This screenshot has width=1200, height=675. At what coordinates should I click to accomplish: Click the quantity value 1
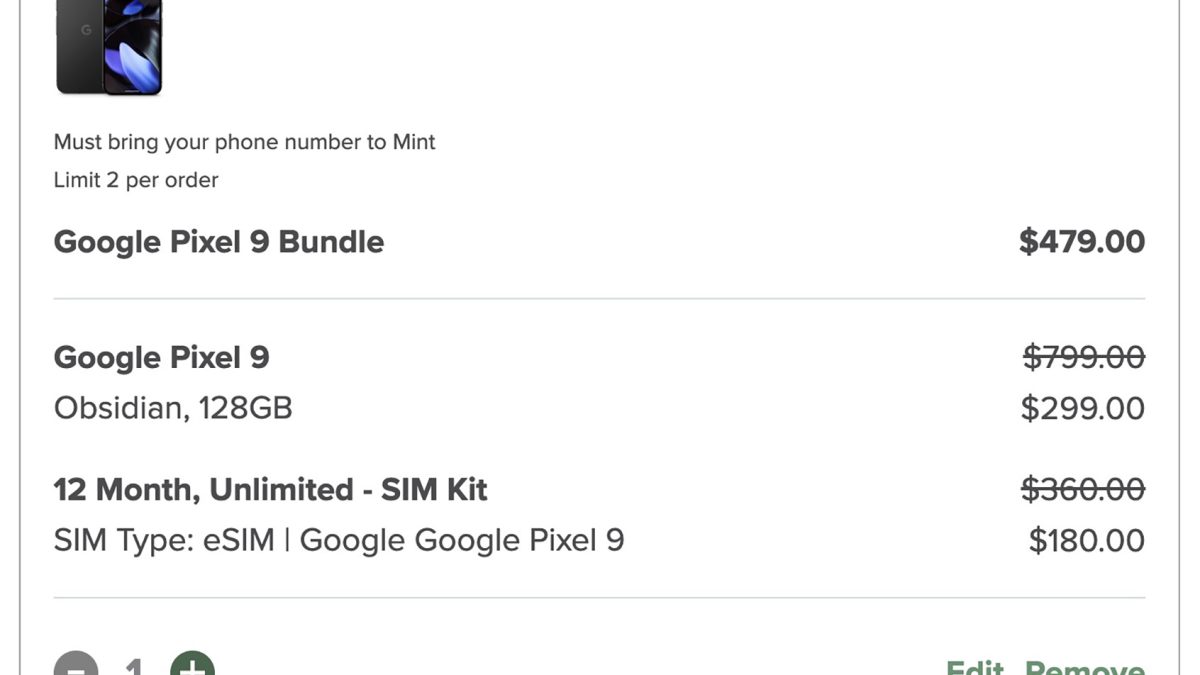pyautogui.click(x=134, y=667)
